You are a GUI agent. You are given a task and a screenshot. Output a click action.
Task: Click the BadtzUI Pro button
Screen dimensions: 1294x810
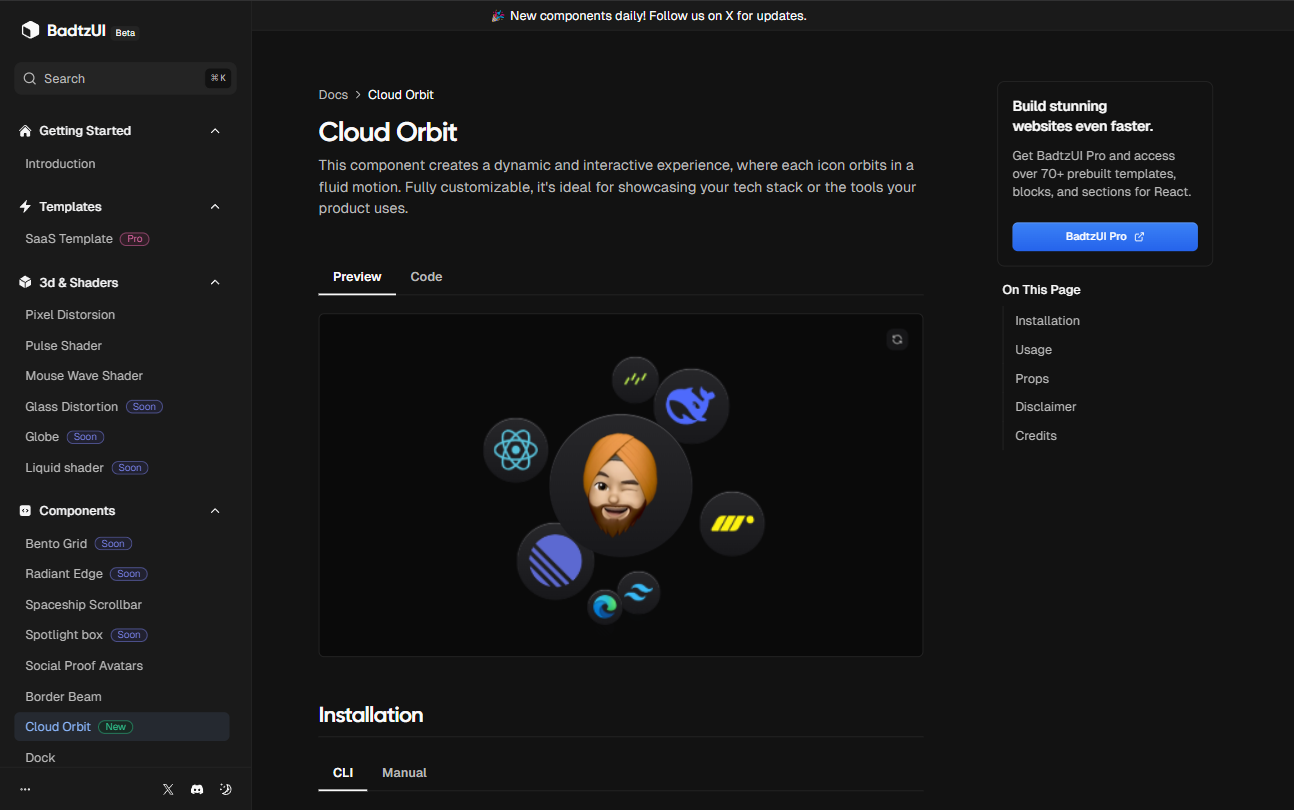[1105, 237]
